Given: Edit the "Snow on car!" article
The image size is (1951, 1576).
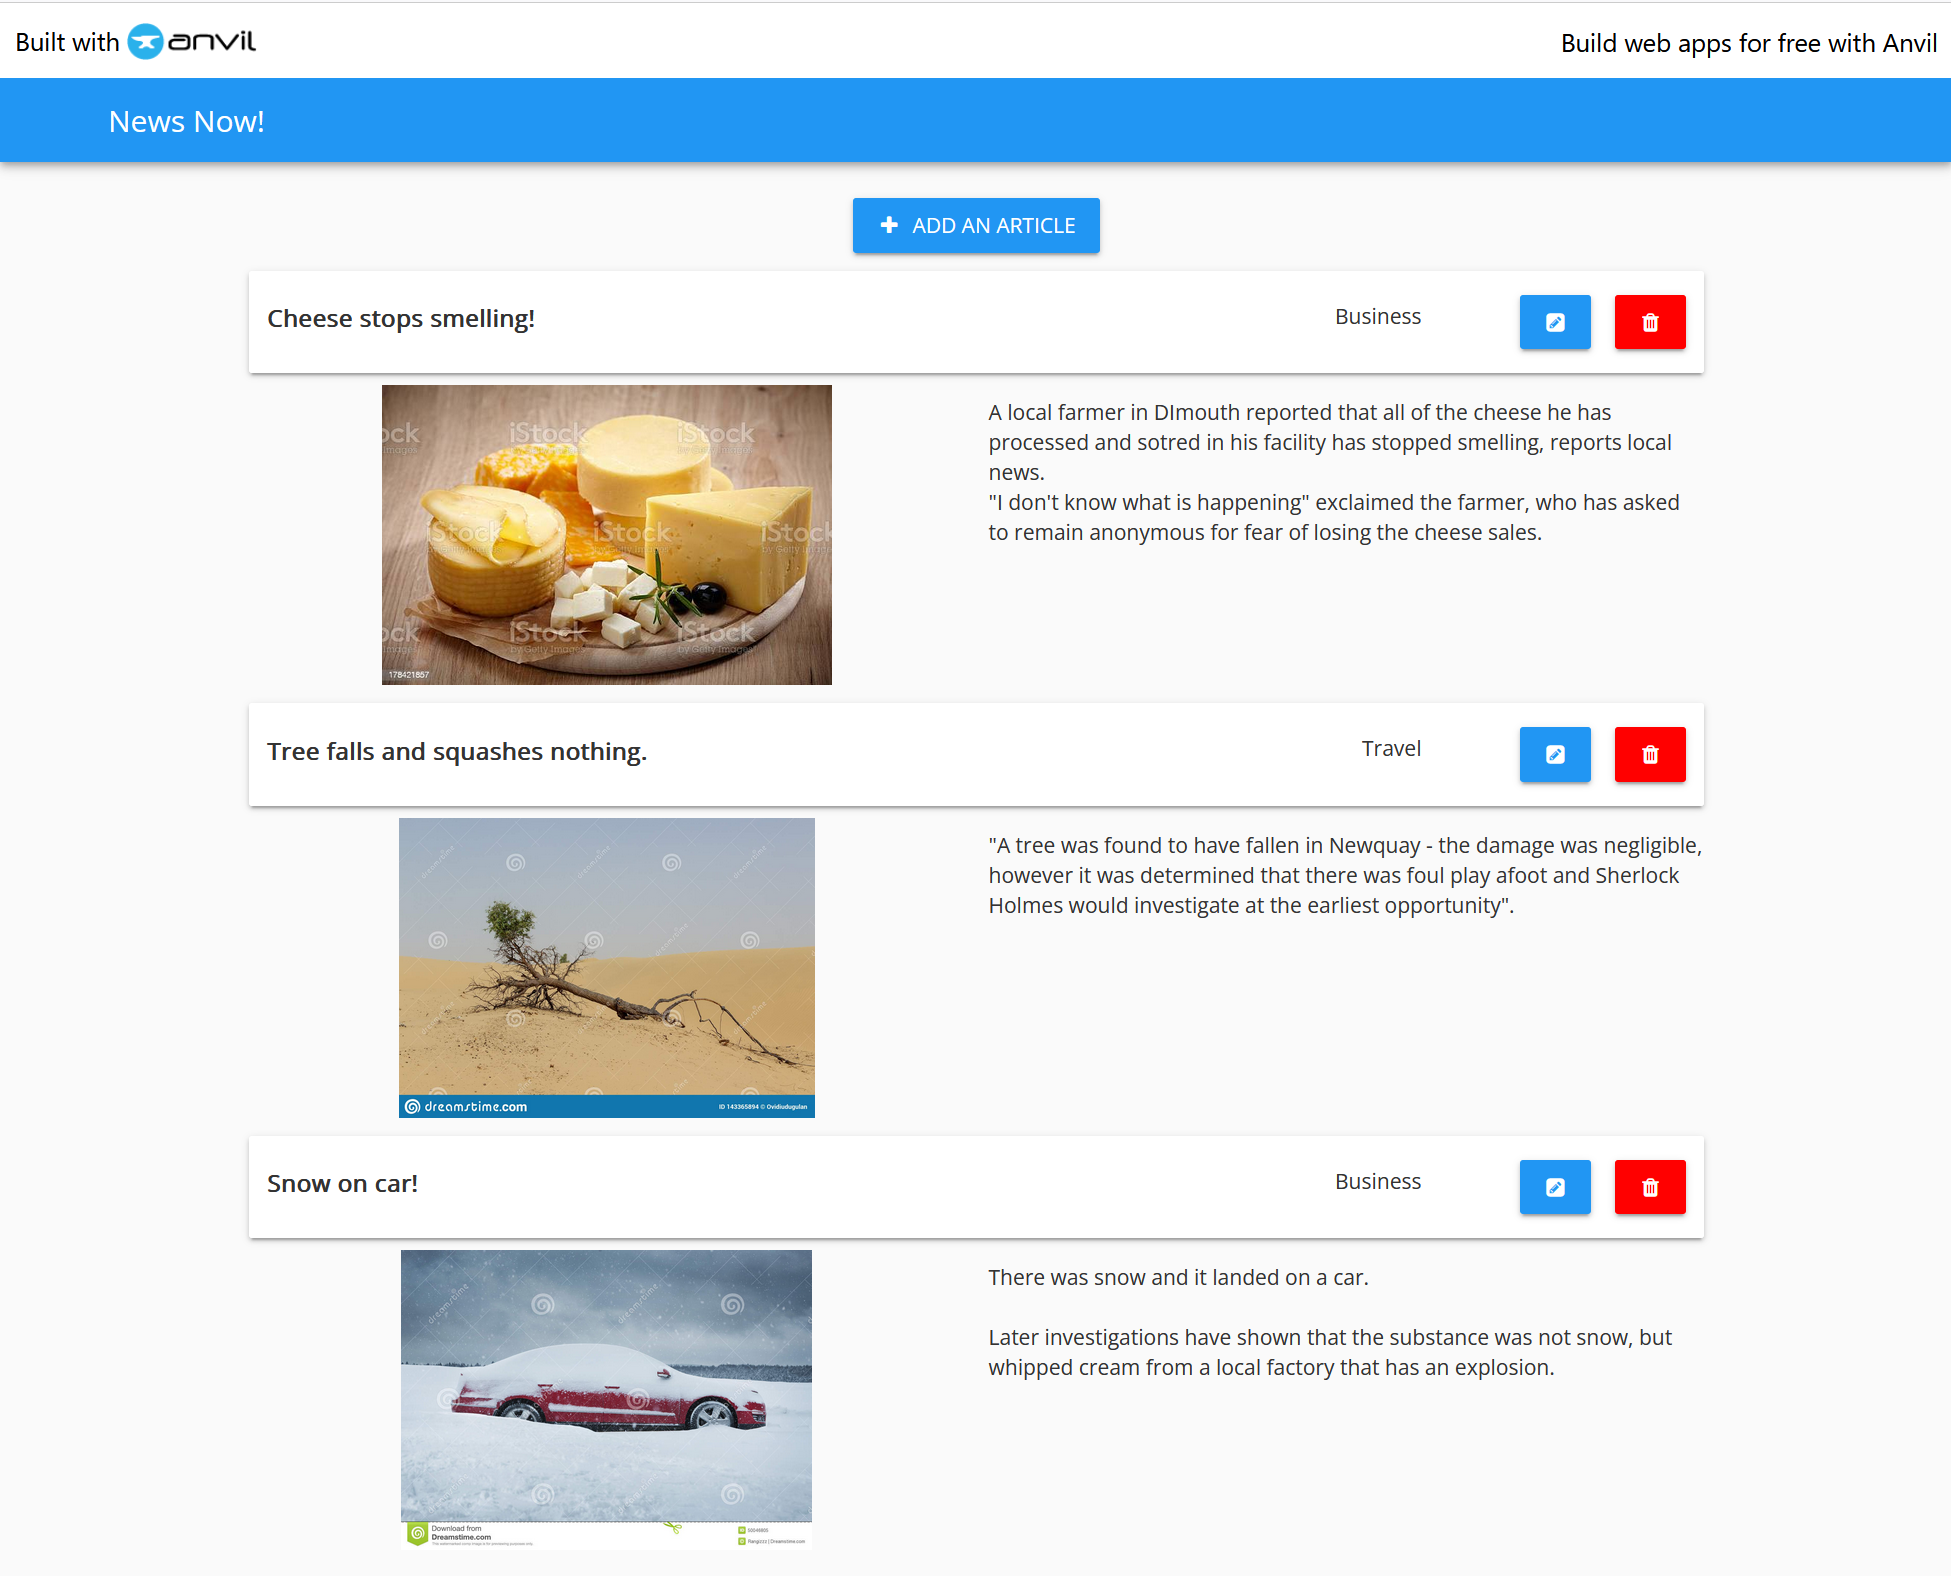Looking at the screenshot, I should click(x=1555, y=1187).
